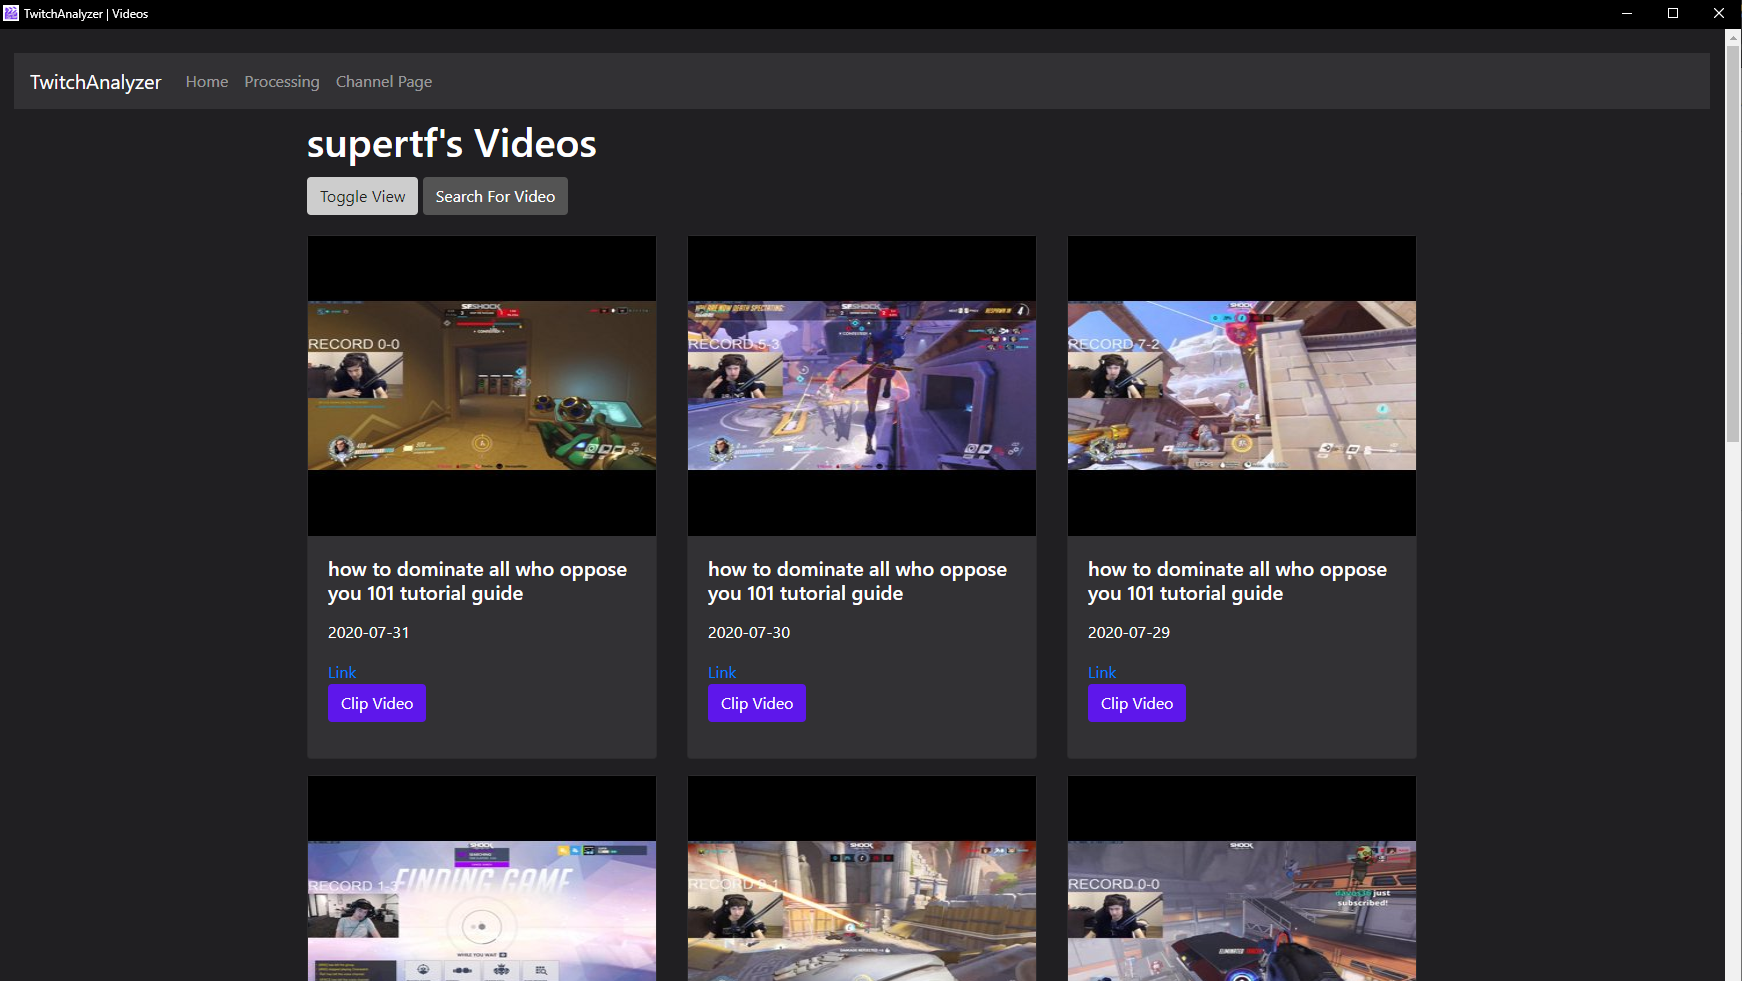Follow the Link for 2020-07-29 video

tap(1102, 673)
